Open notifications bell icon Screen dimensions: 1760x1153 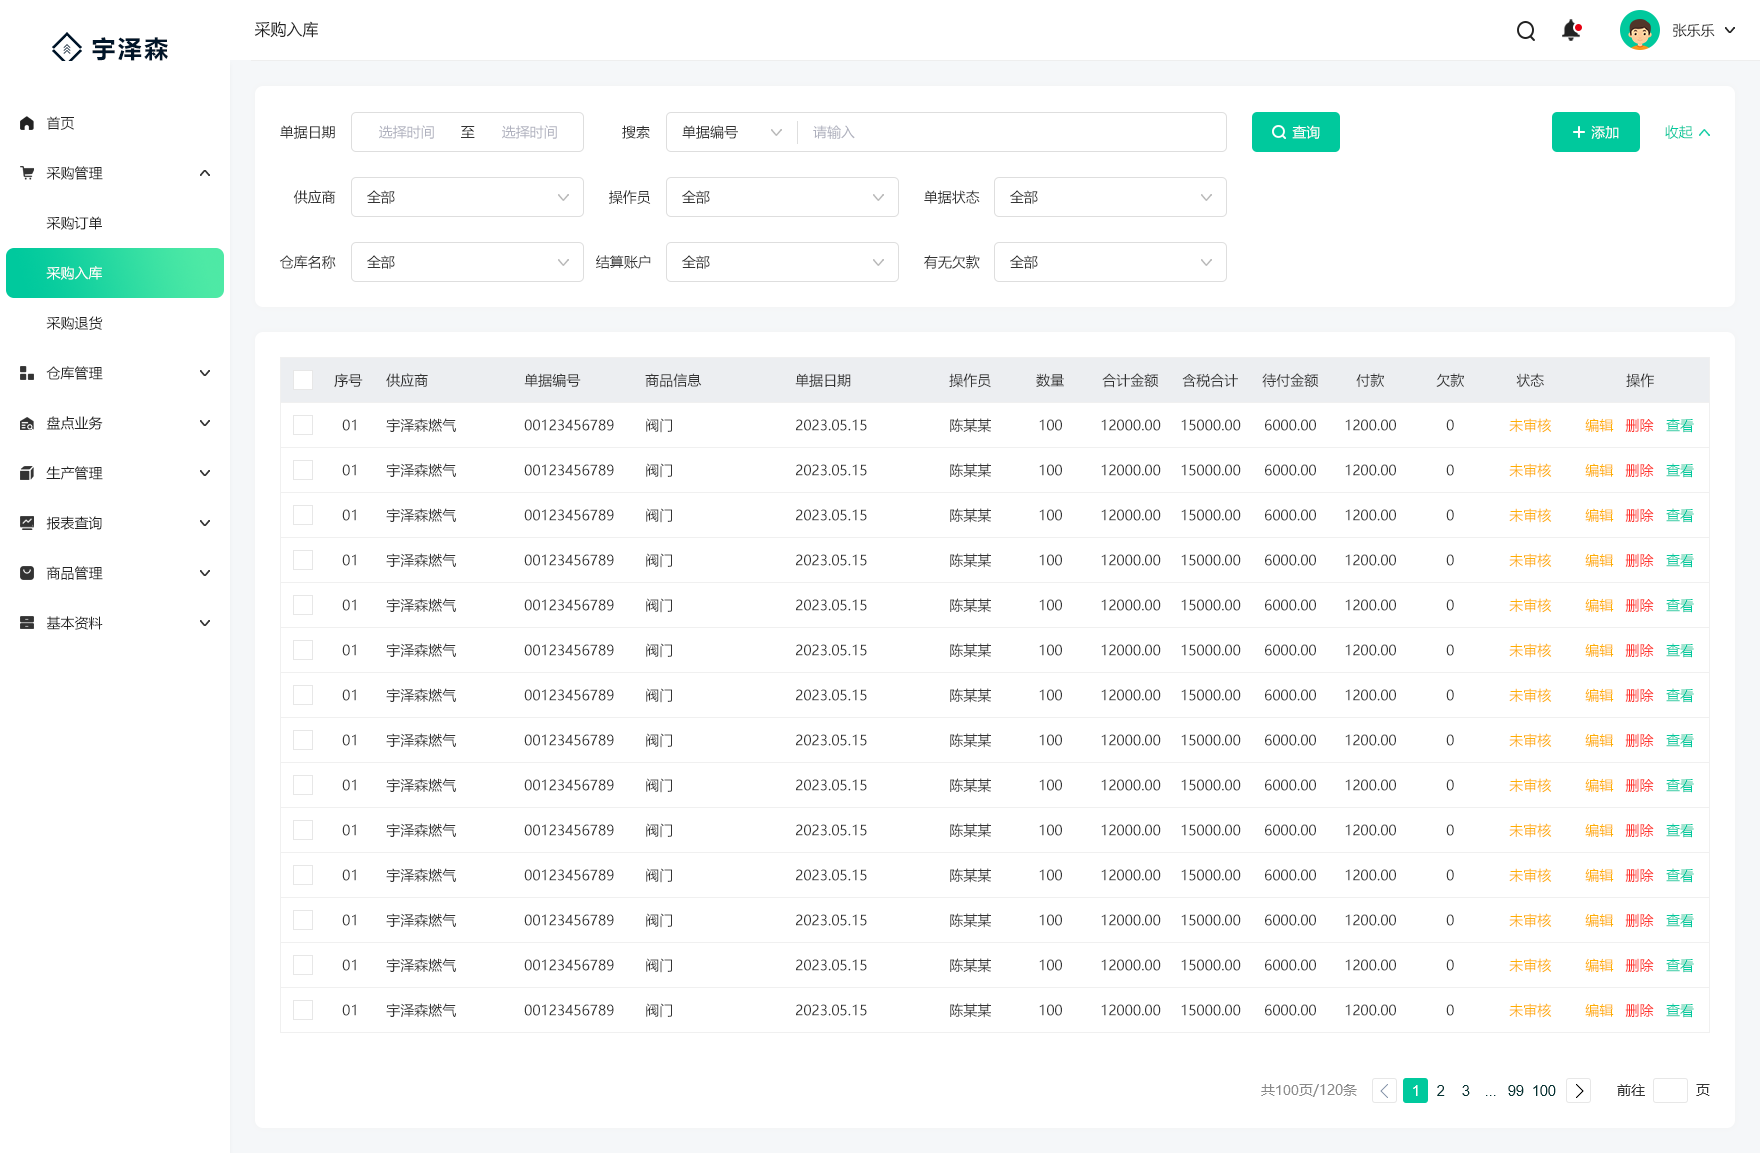pos(1571,31)
